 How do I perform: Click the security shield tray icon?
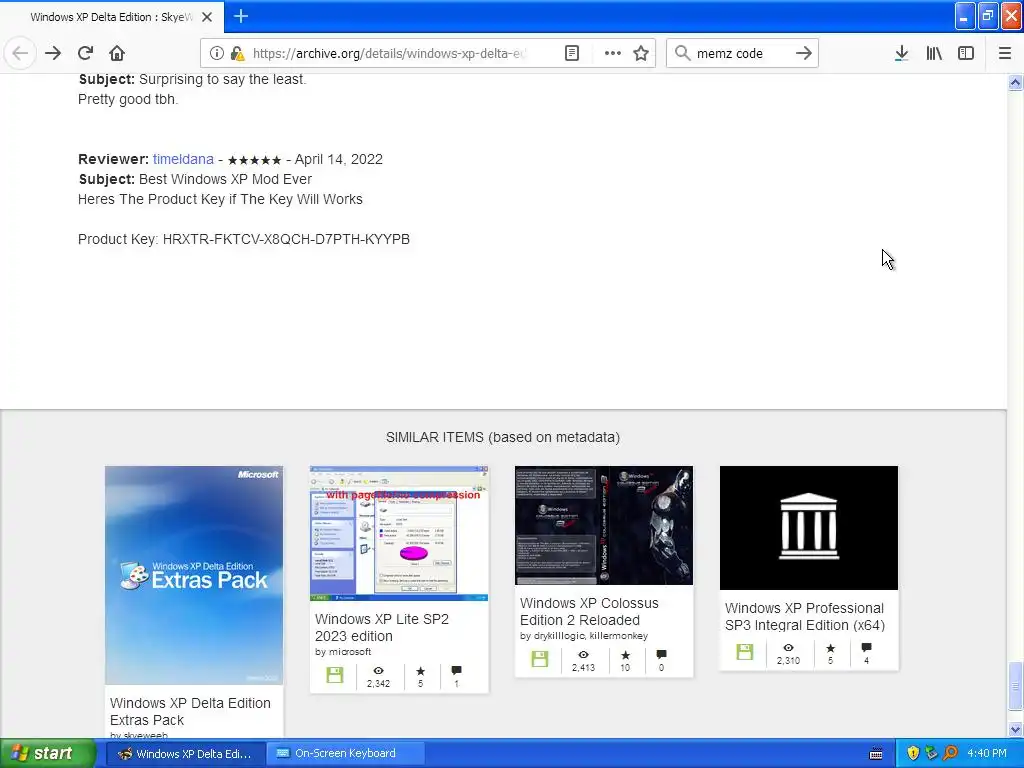[913, 754]
